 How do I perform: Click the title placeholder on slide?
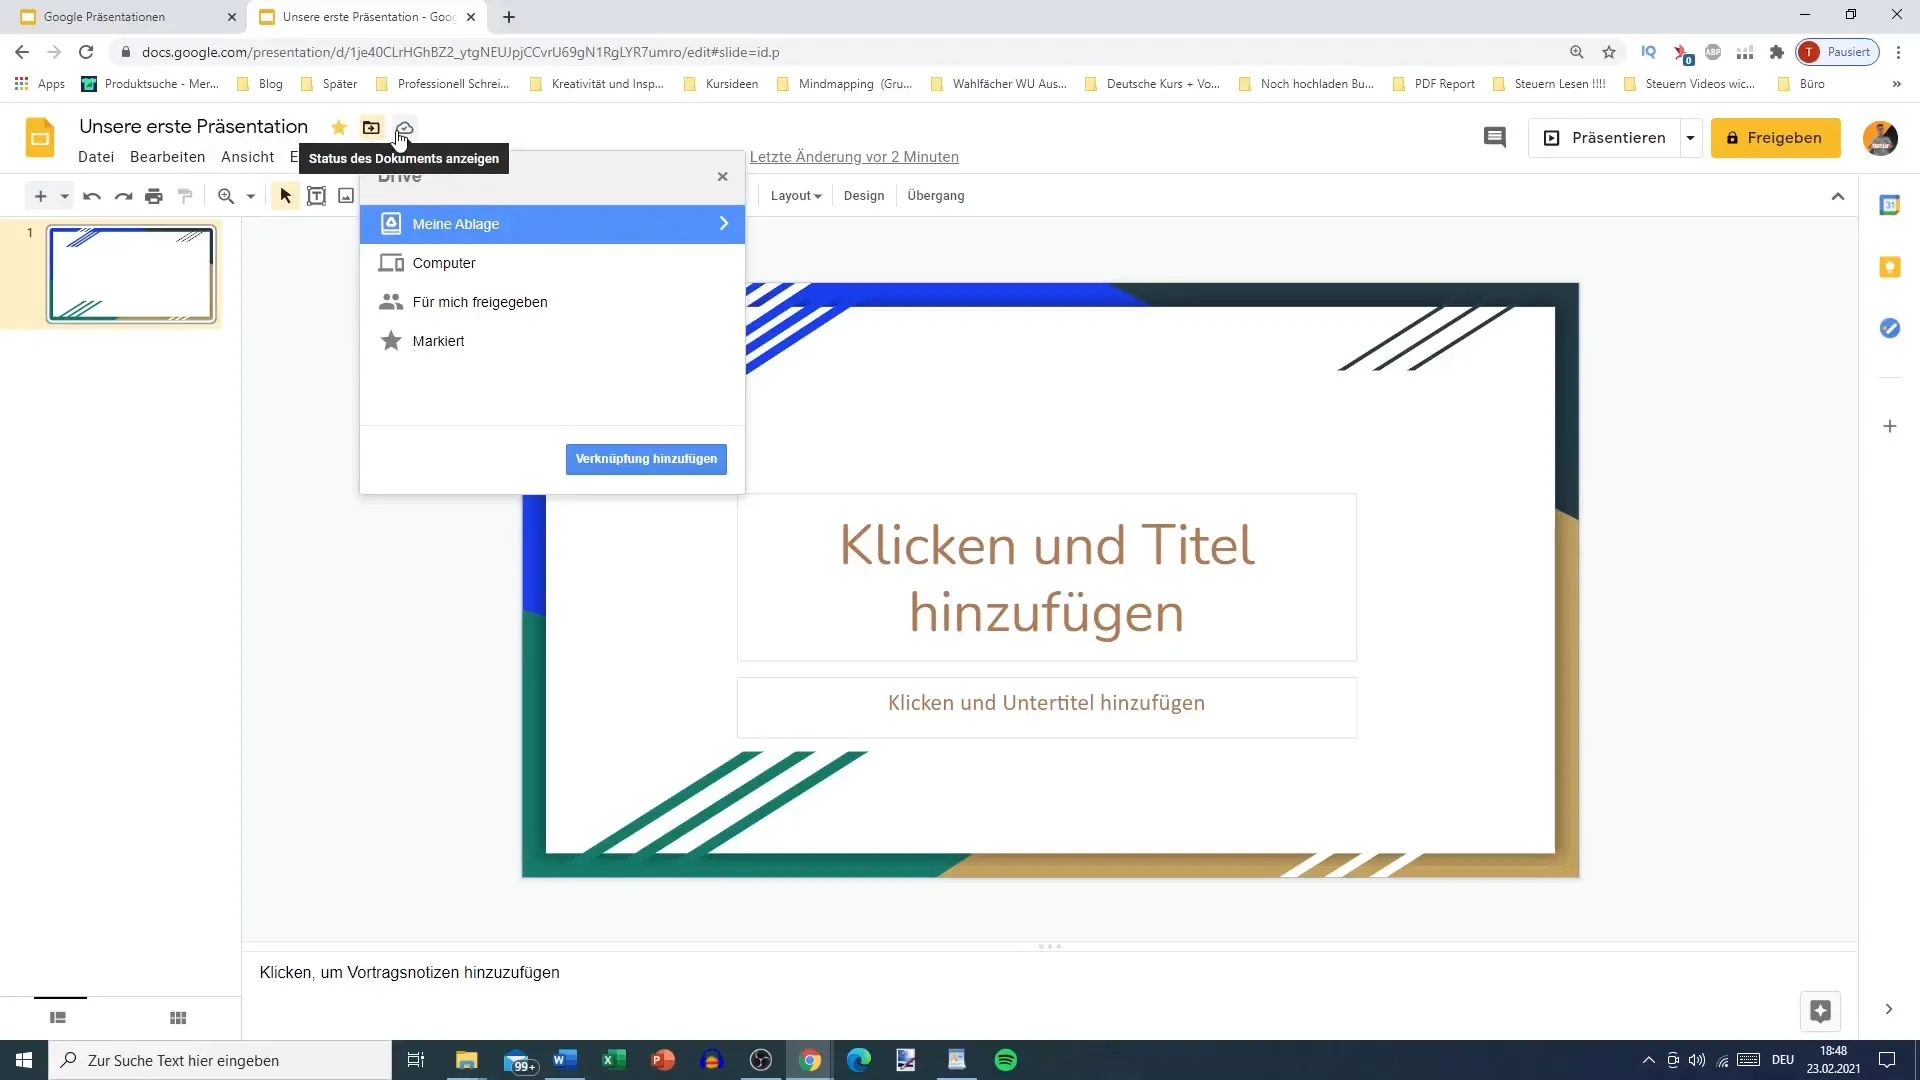point(1046,578)
